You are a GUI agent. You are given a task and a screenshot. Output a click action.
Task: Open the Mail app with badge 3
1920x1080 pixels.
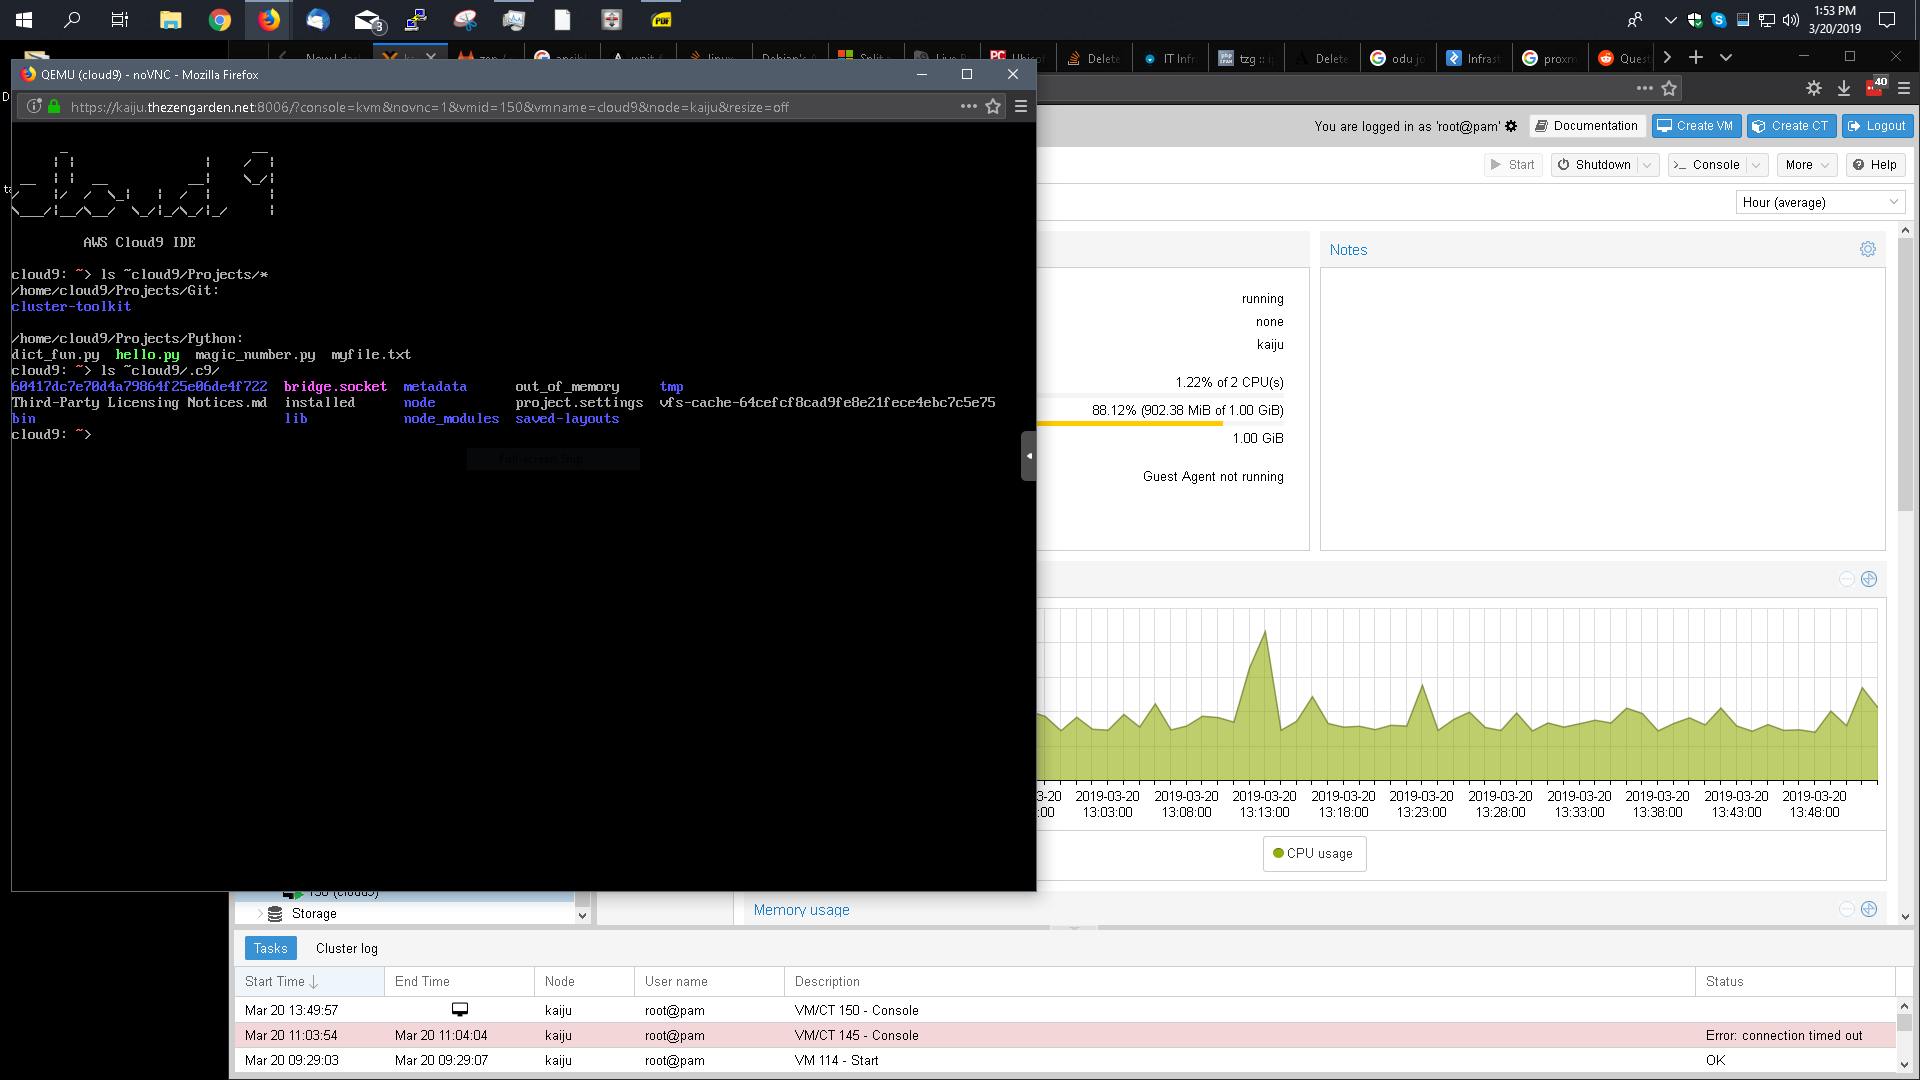click(x=368, y=19)
